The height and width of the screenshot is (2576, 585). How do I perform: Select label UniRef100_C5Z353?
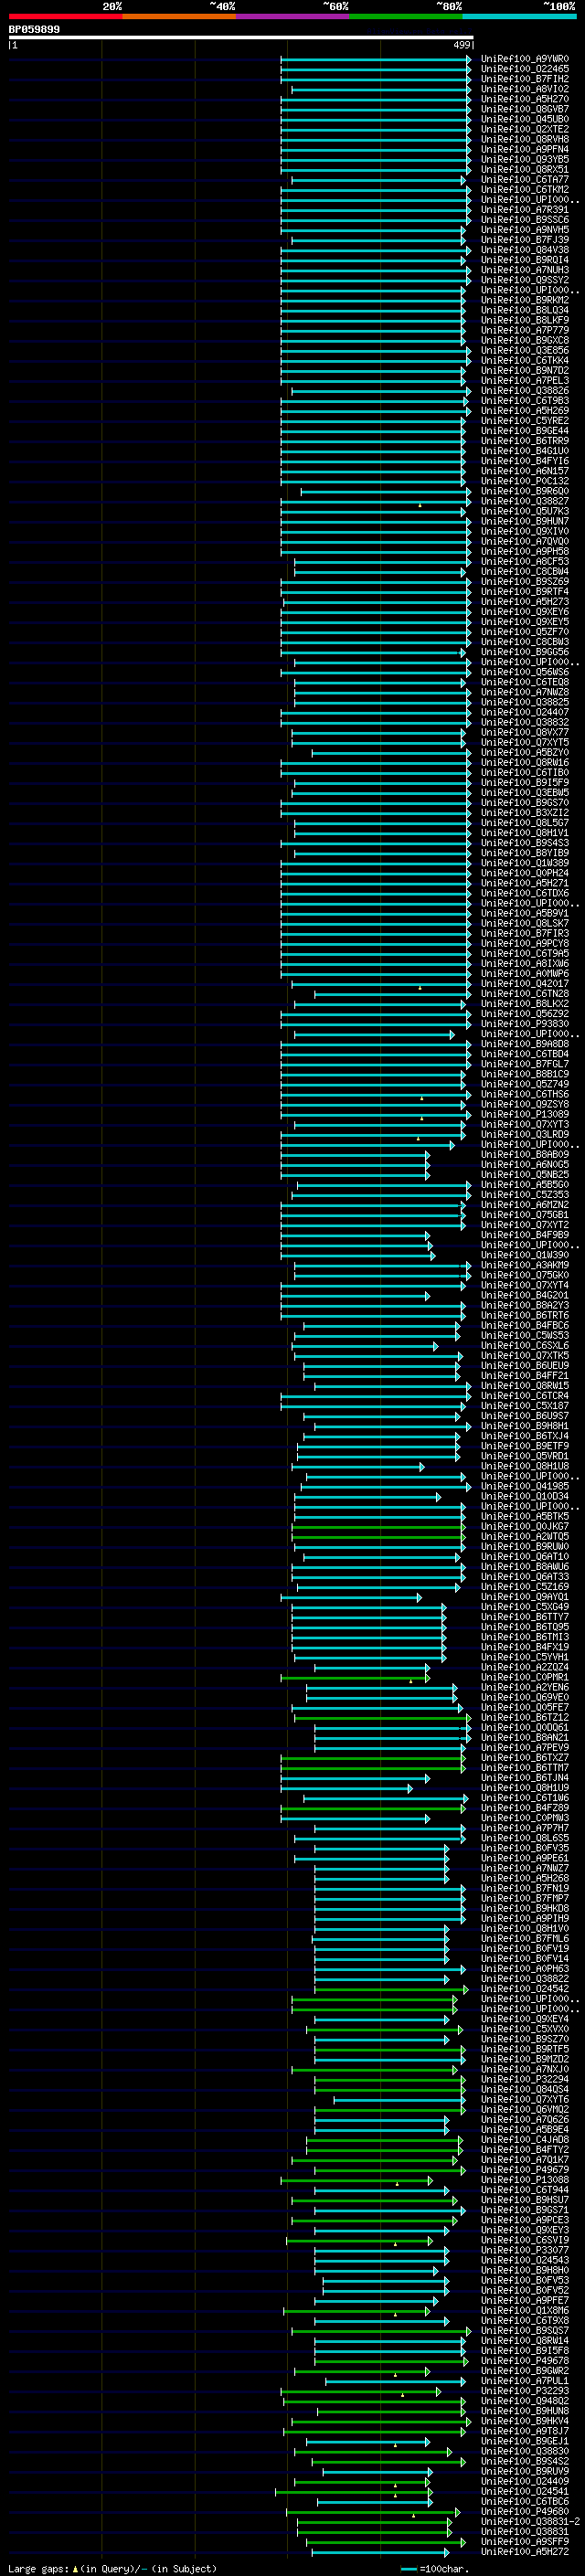click(x=524, y=1195)
